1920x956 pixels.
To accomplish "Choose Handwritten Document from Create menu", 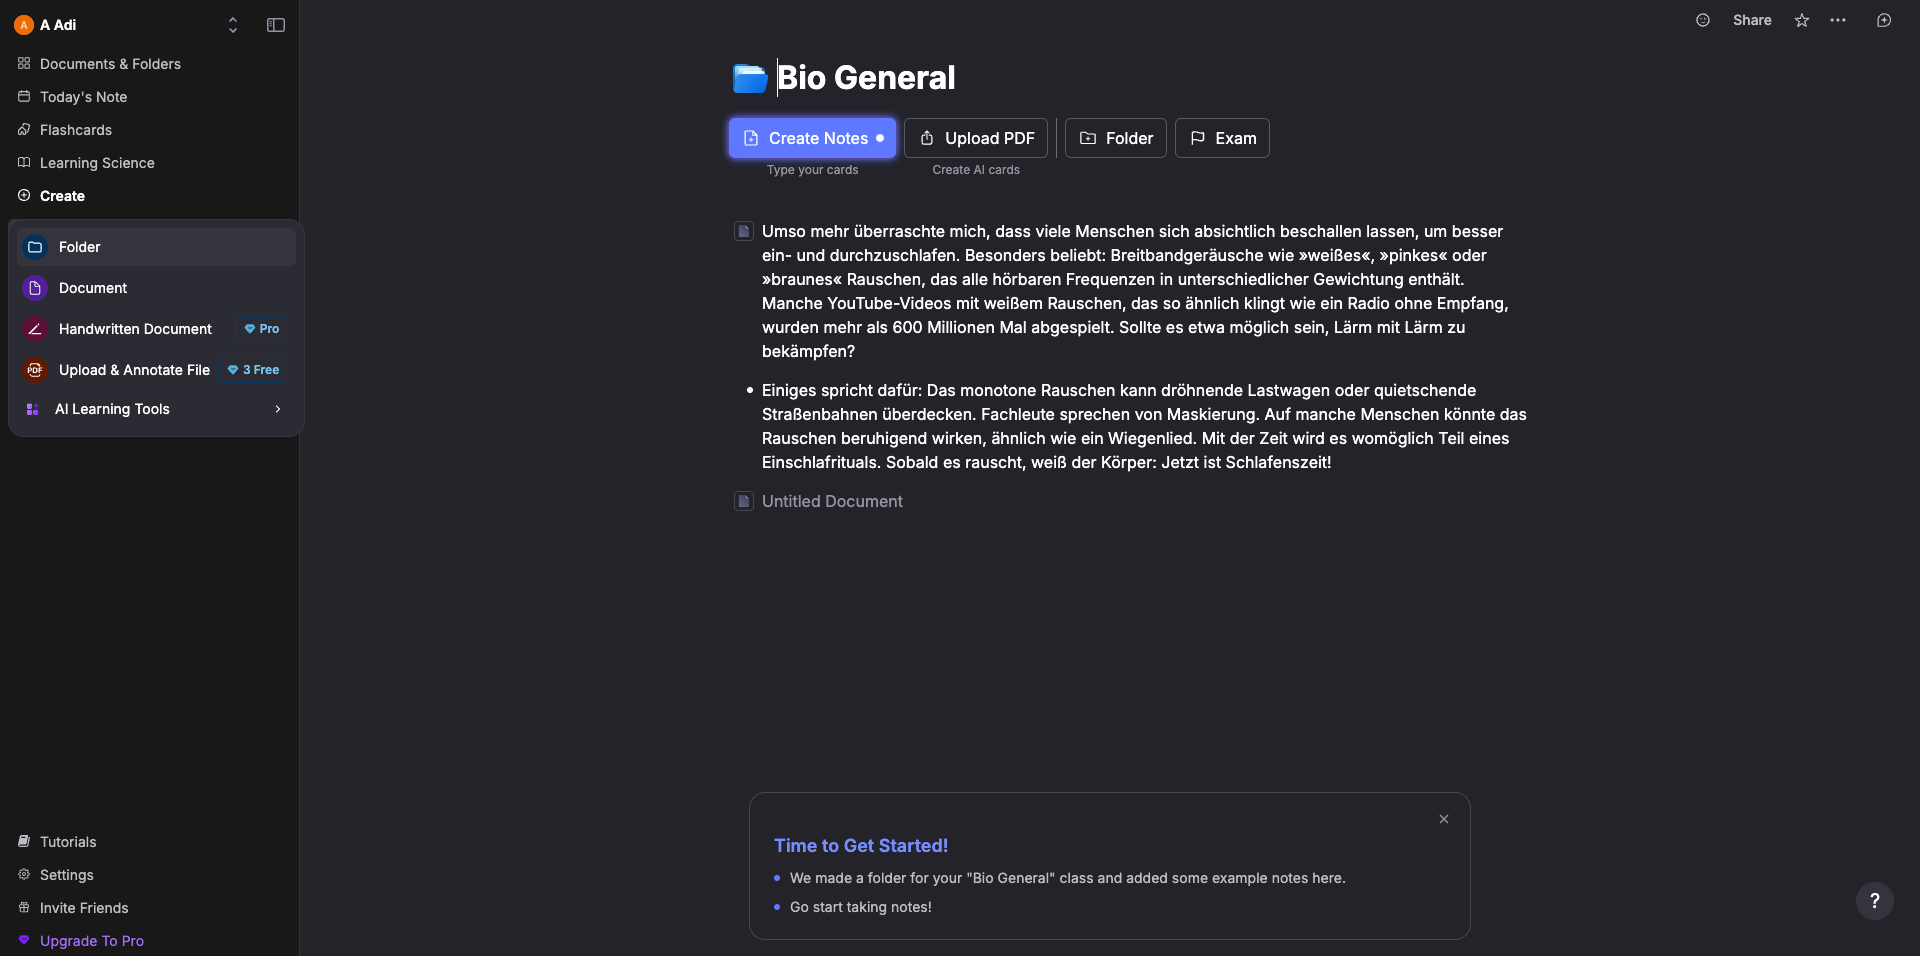I will pyautogui.click(x=135, y=329).
